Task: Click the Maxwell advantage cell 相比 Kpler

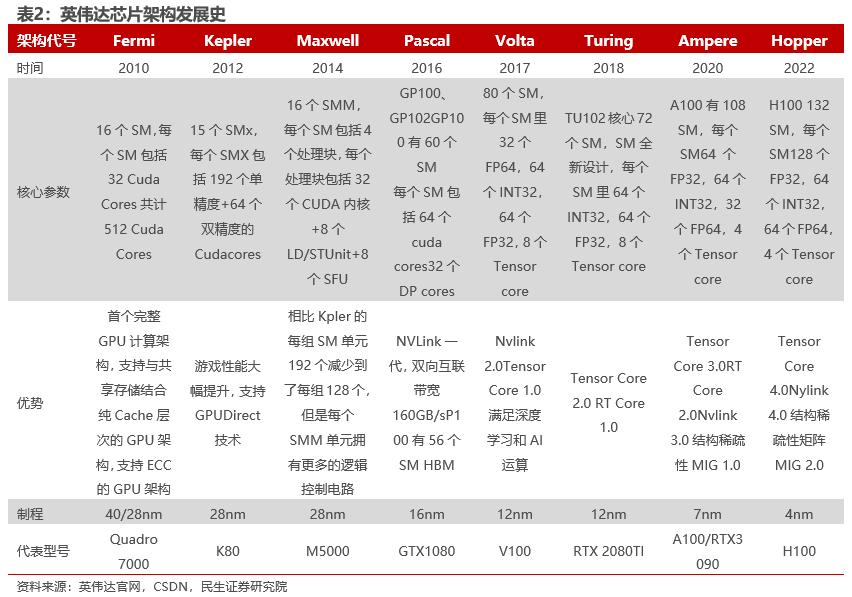Action: tap(328, 403)
